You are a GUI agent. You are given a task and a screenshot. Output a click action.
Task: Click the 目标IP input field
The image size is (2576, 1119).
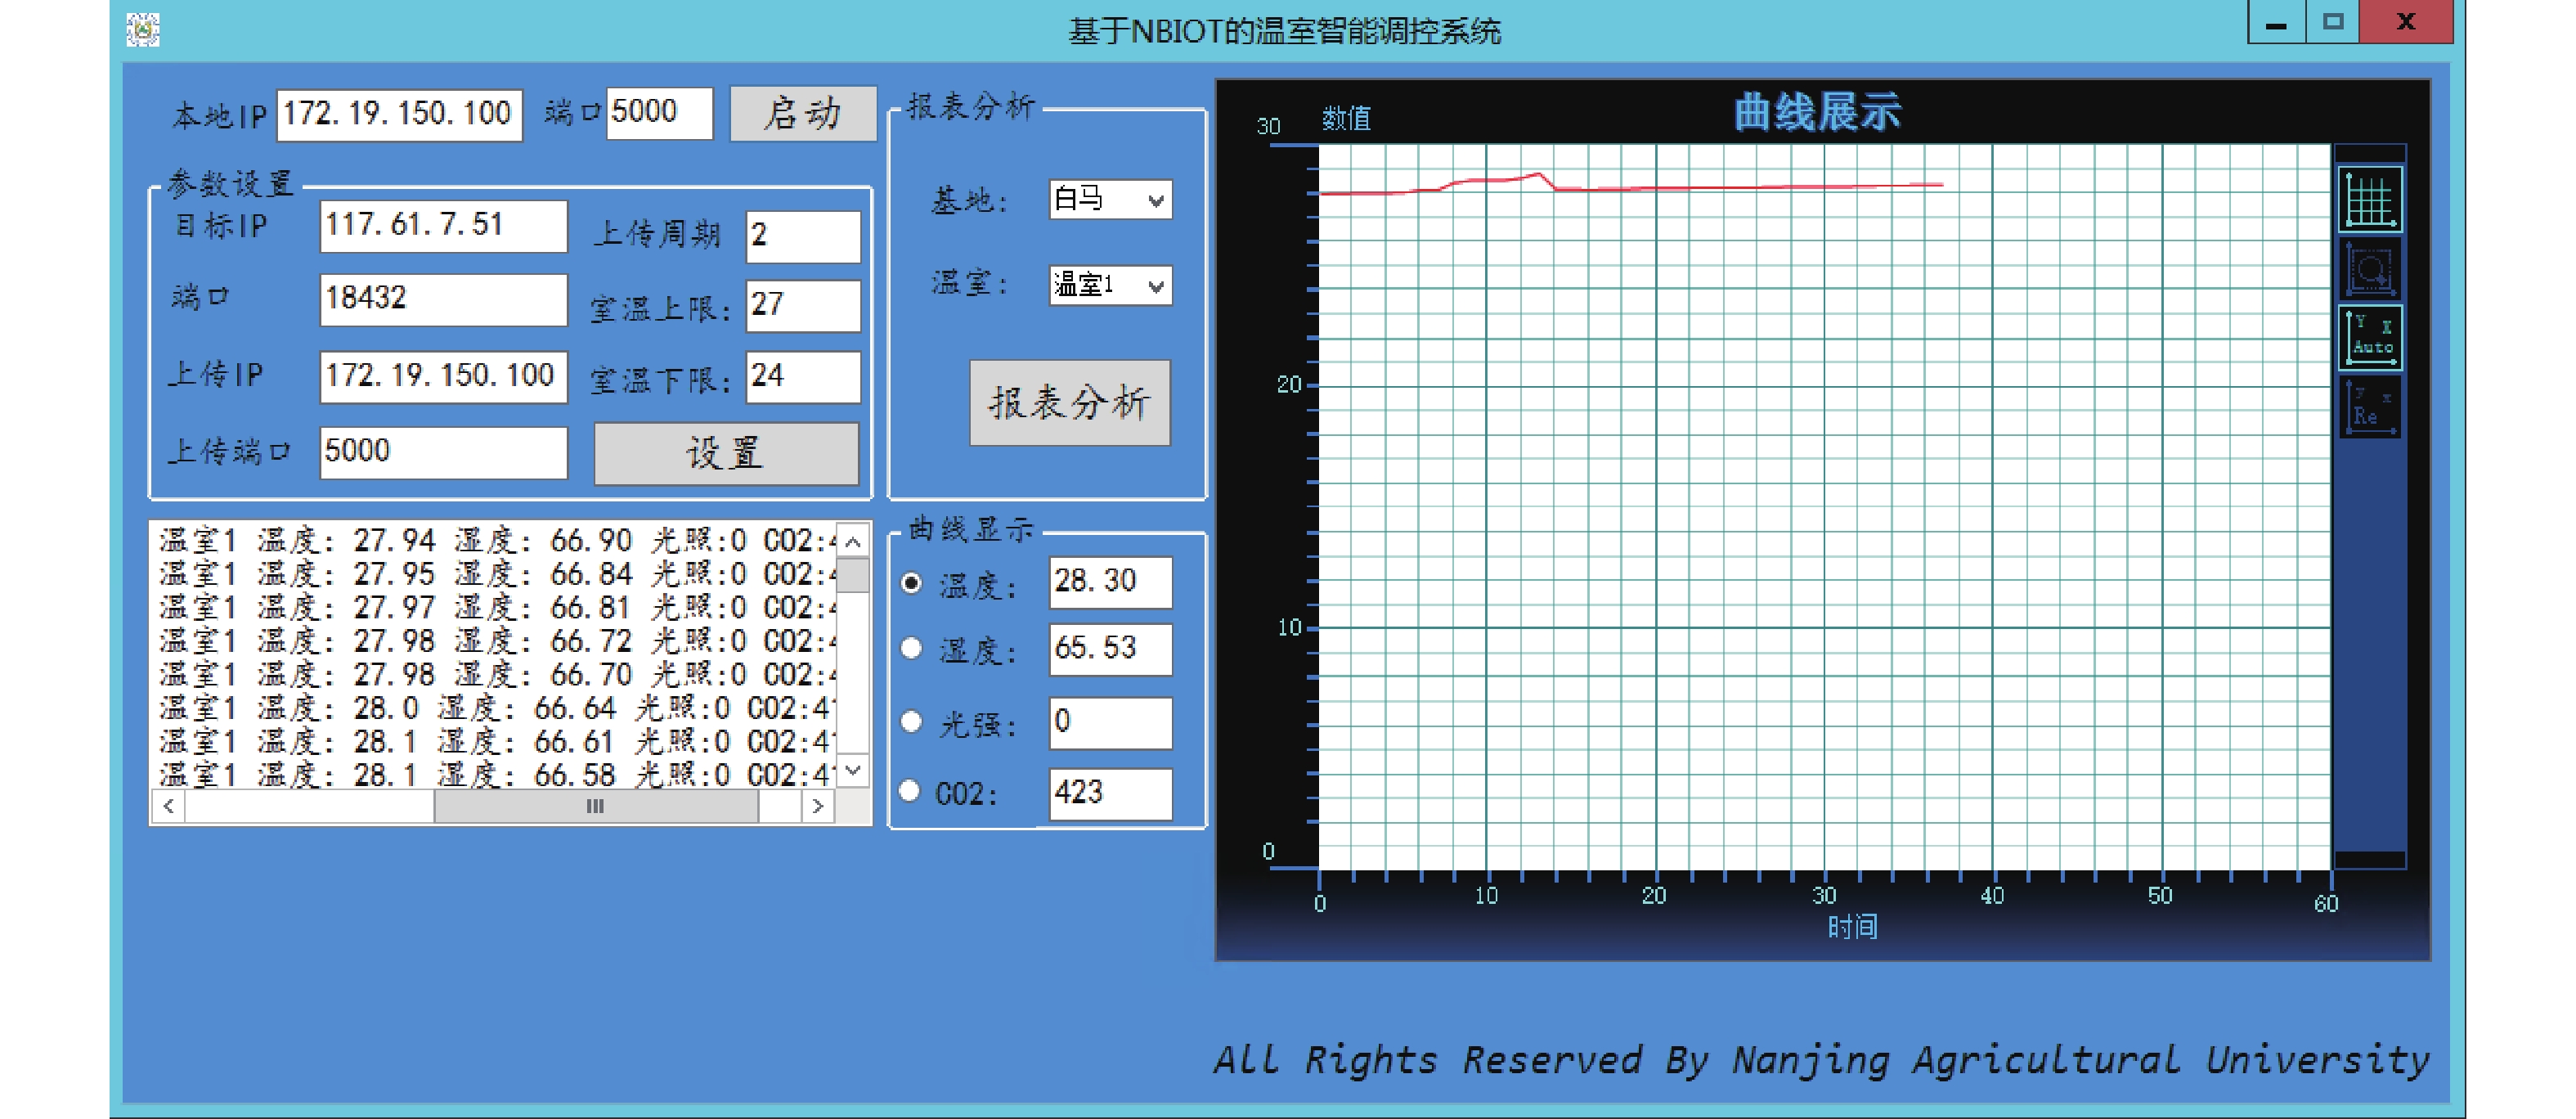pos(442,226)
